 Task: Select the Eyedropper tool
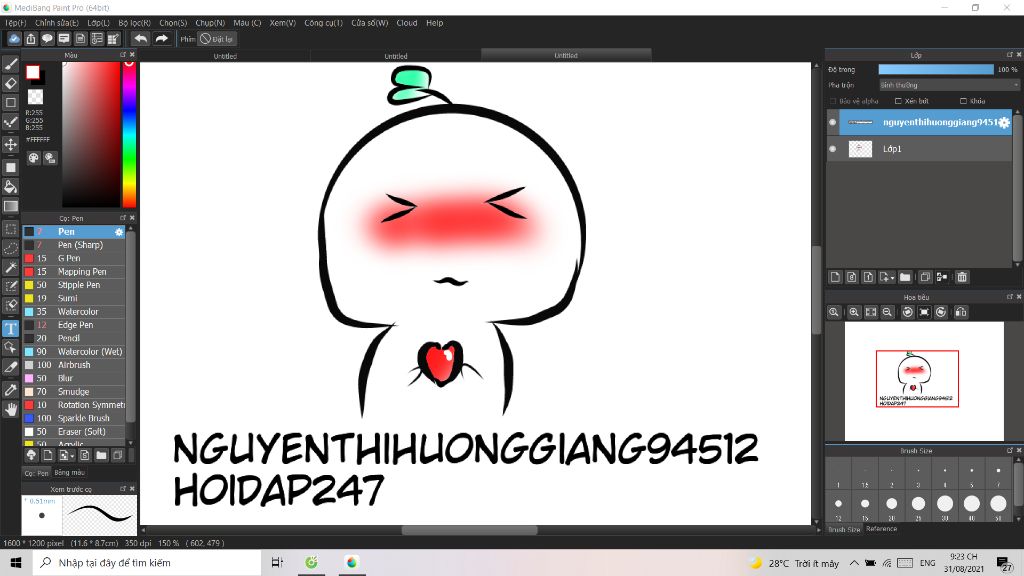pos(10,390)
